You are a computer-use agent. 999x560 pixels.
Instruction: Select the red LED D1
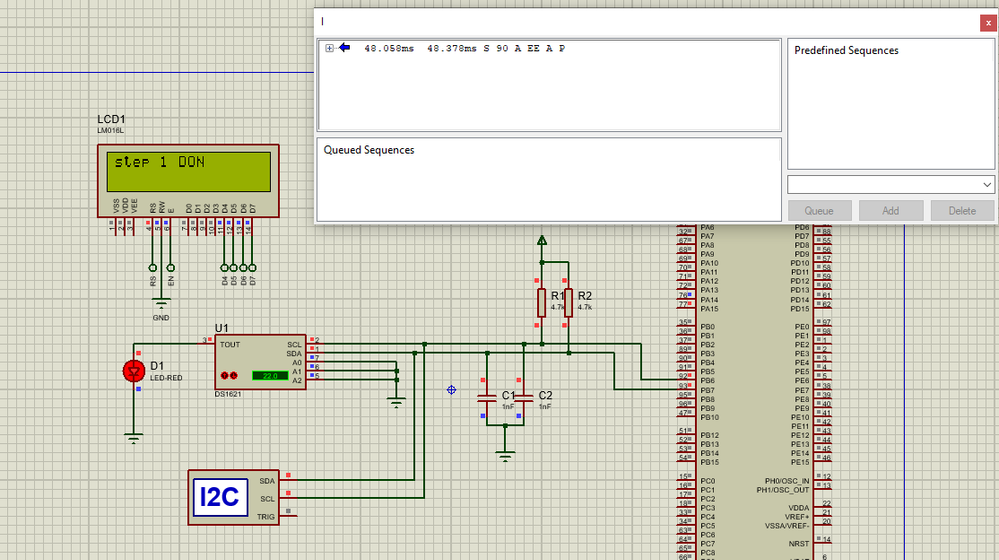[134, 371]
